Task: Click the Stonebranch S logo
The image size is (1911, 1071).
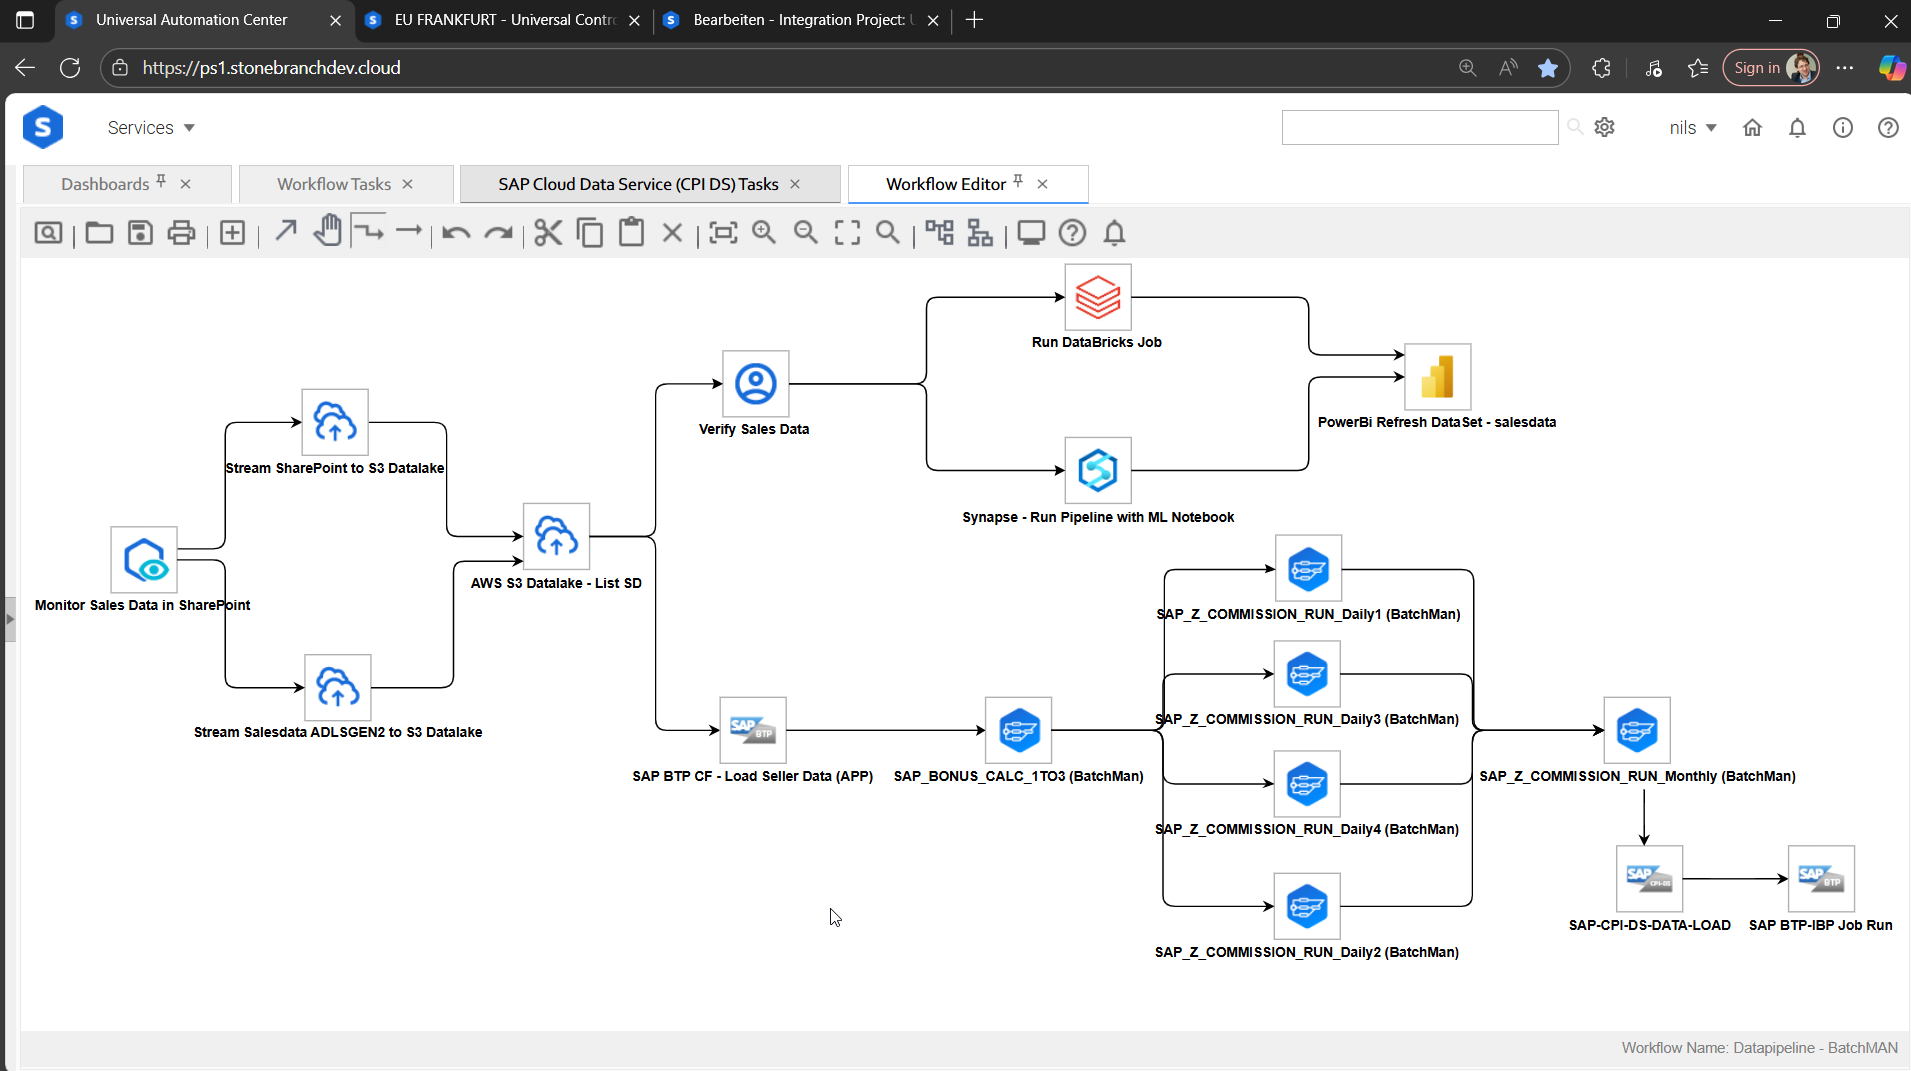Action: point(43,127)
